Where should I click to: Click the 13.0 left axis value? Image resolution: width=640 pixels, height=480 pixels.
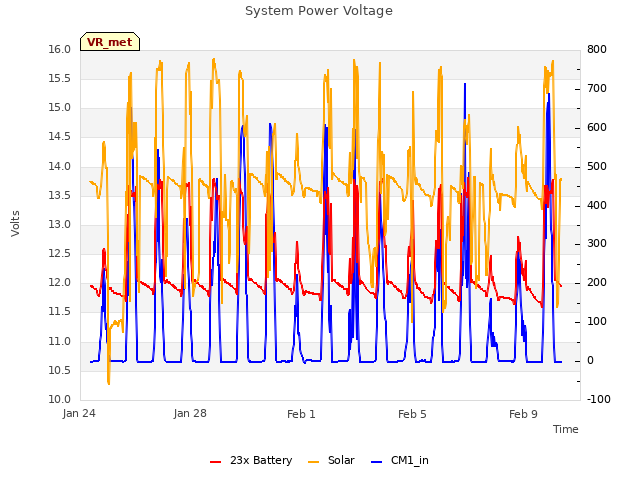(60, 224)
